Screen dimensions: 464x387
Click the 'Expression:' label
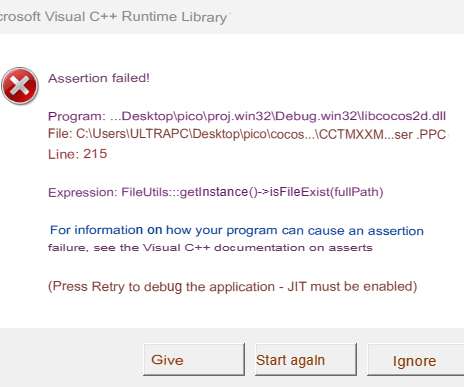(83, 193)
